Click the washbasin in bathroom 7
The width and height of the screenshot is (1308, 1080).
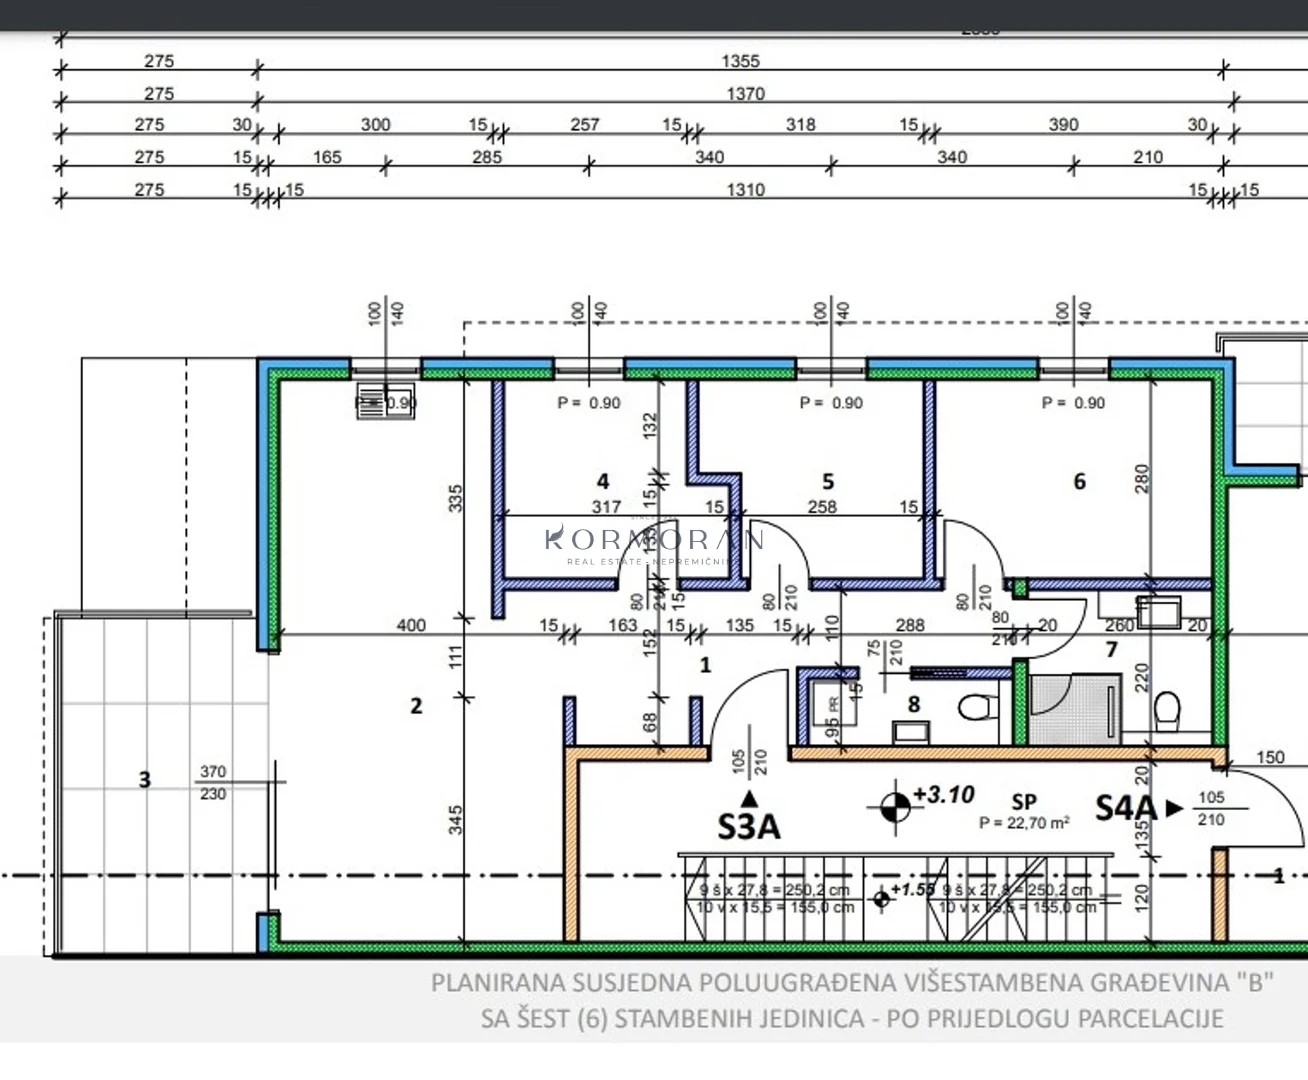1158,611
